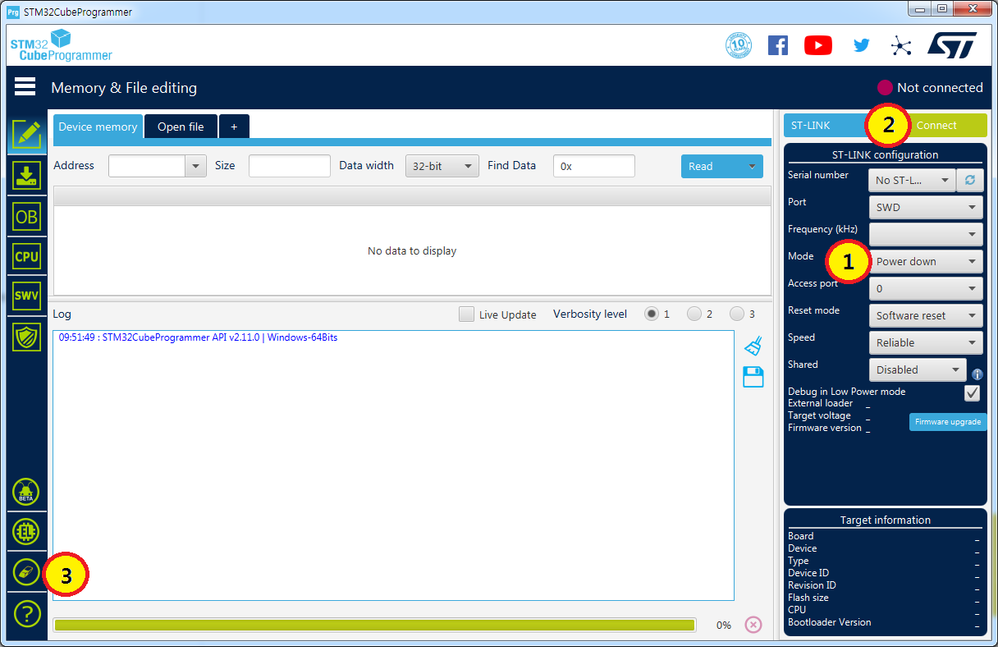Click the '0%' progress value
The width and height of the screenshot is (998, 647).
pos(724,625)
